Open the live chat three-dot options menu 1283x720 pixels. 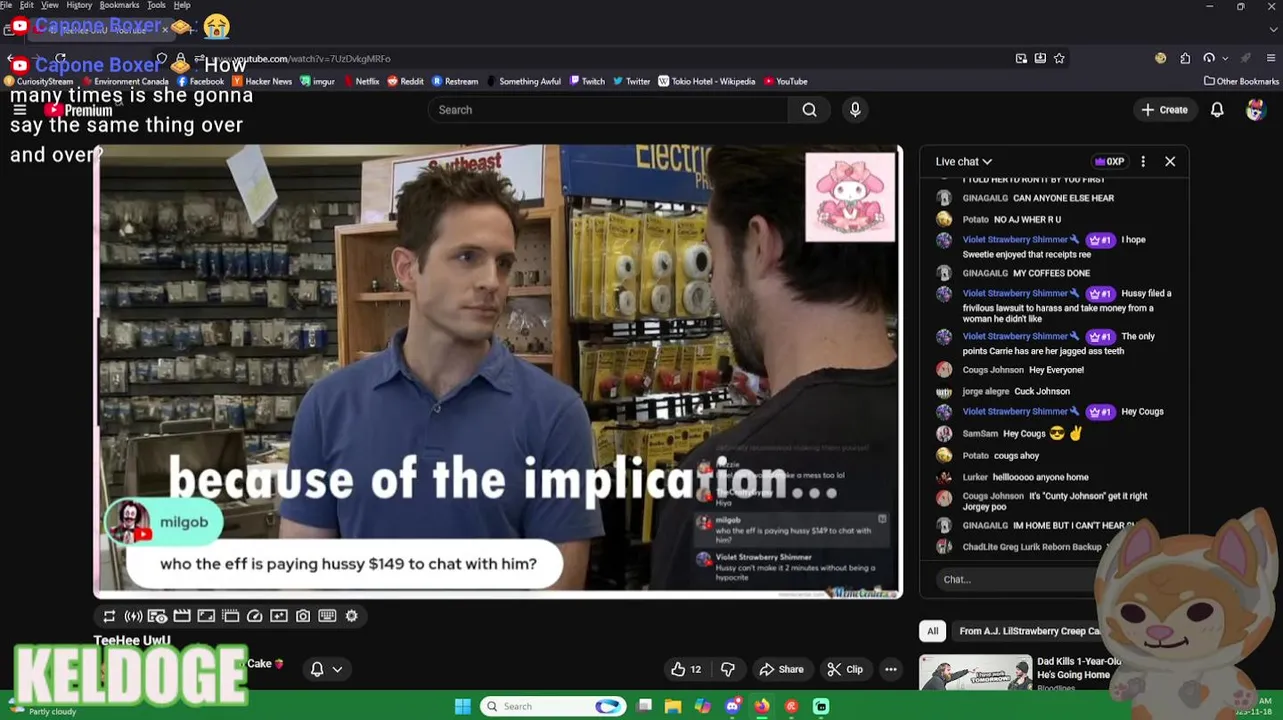tap(1143, 161)
